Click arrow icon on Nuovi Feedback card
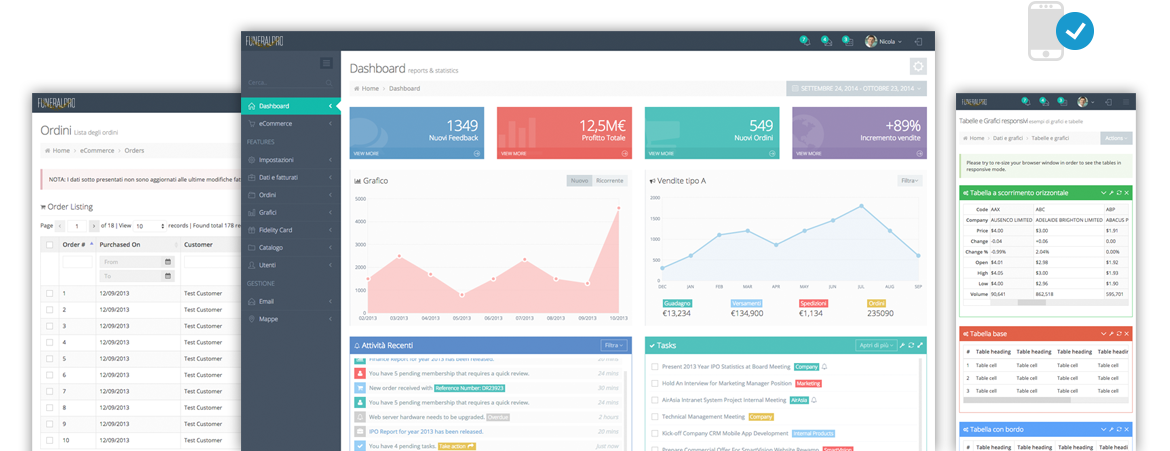1170x451 pixels. coord(477,153)
